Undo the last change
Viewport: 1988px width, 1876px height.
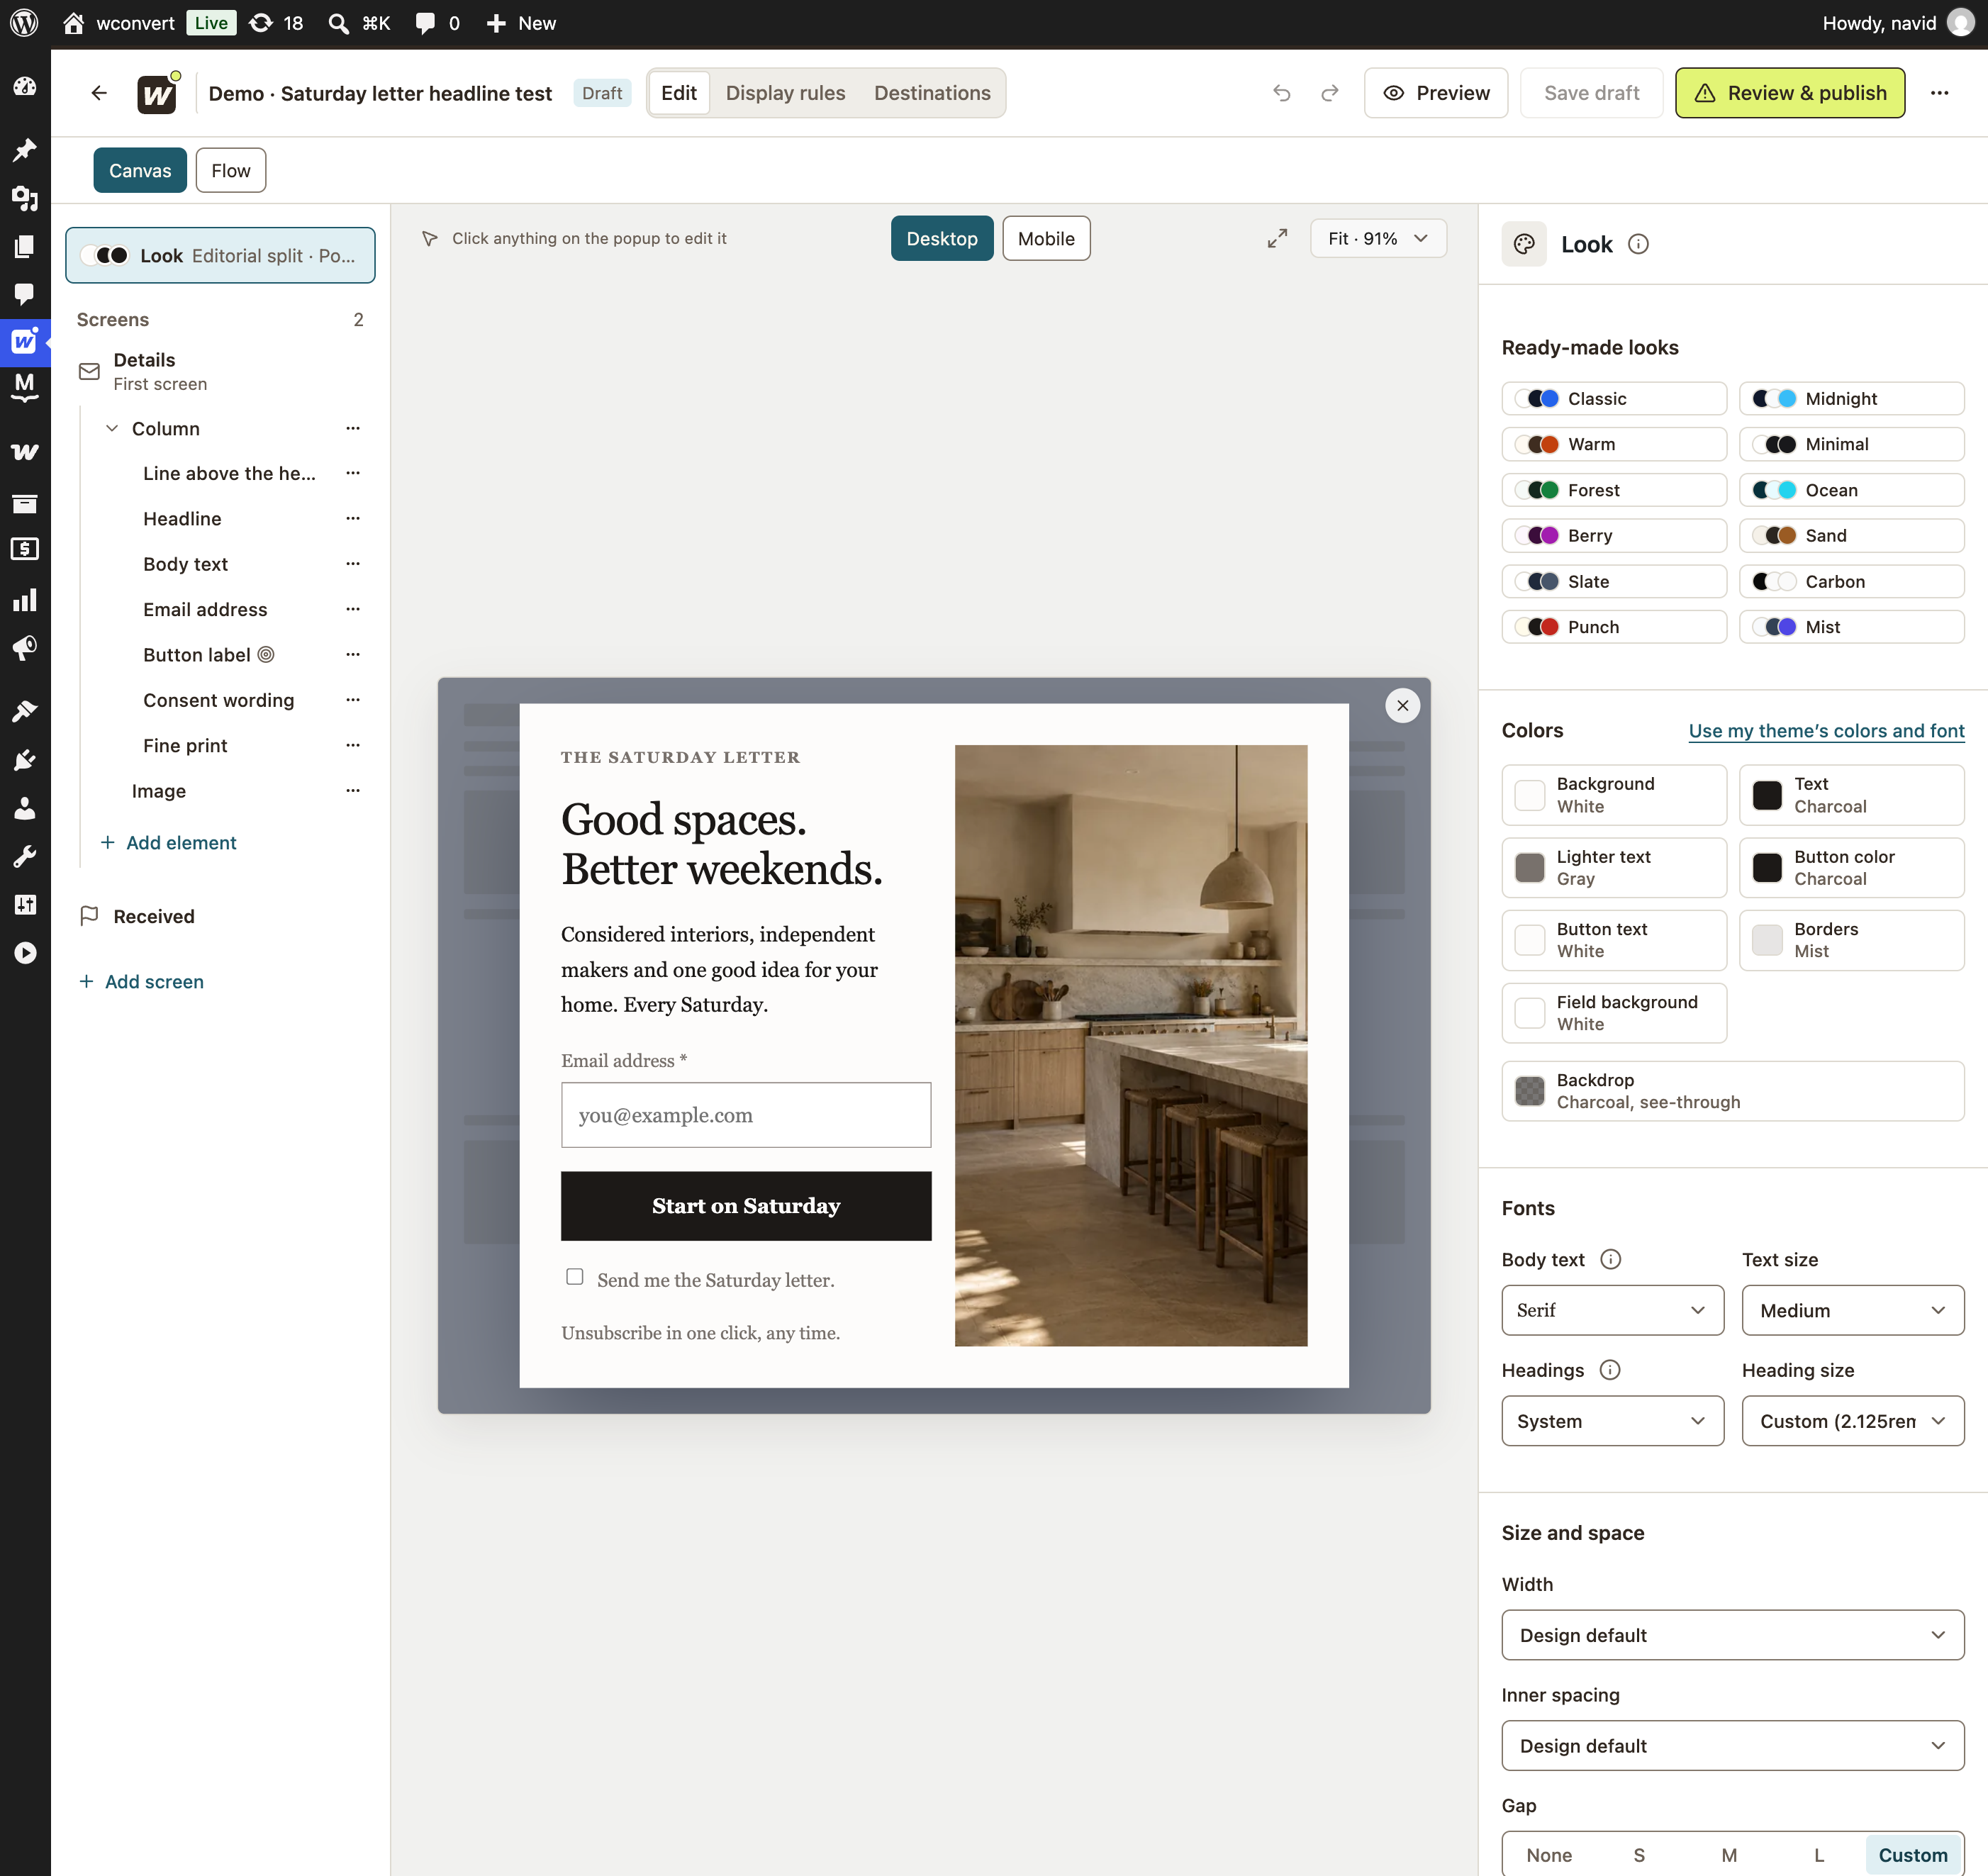click(x=1281, y=93)
